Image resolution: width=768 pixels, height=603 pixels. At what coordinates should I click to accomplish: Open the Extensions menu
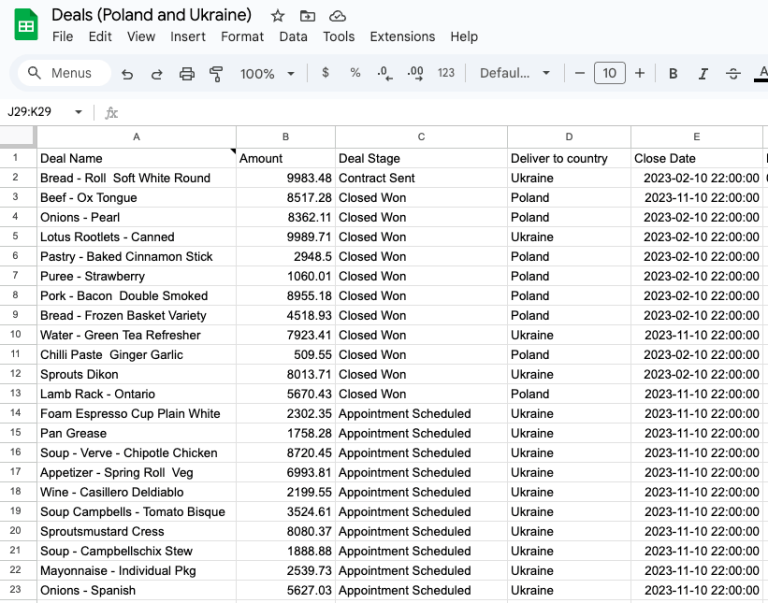click(402, 36)
